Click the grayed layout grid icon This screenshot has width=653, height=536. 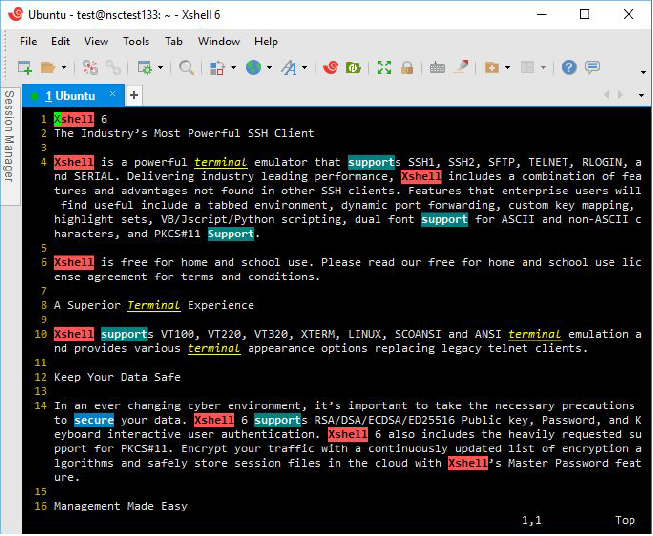click(x=528, y=67)
